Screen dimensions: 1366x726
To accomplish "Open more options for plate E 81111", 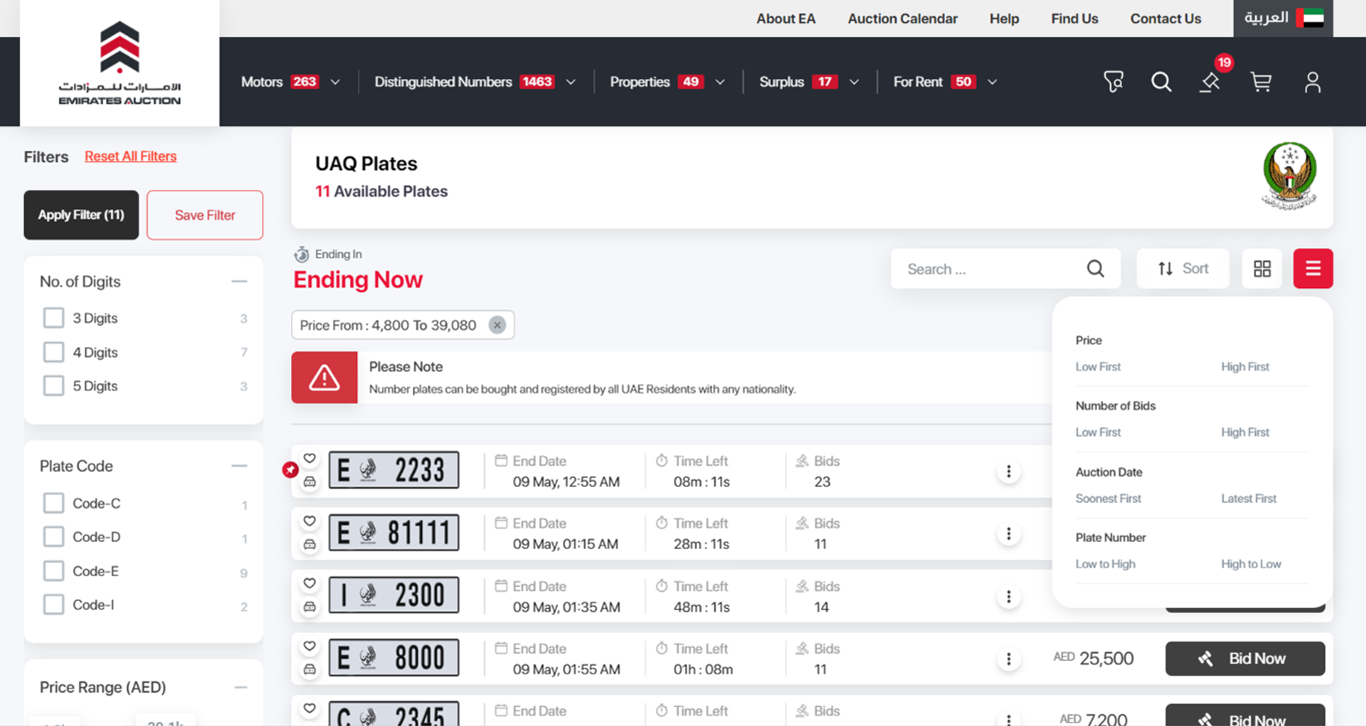I will (1008, 534).
